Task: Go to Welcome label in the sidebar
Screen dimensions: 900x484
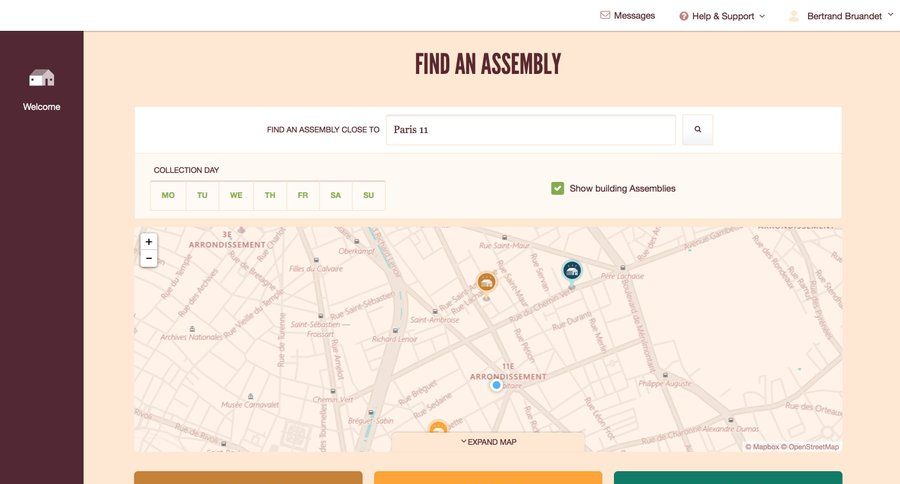Action: pyautogui.click(x=41, y=107)
